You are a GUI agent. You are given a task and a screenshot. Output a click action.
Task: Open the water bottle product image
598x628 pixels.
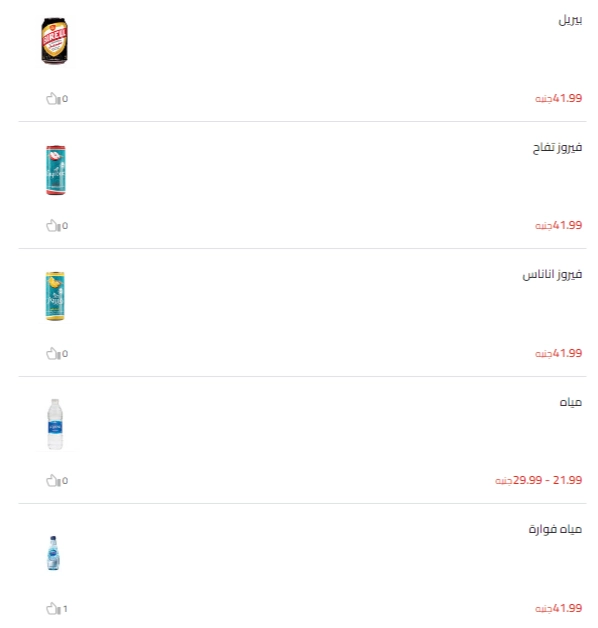point(55,424)
